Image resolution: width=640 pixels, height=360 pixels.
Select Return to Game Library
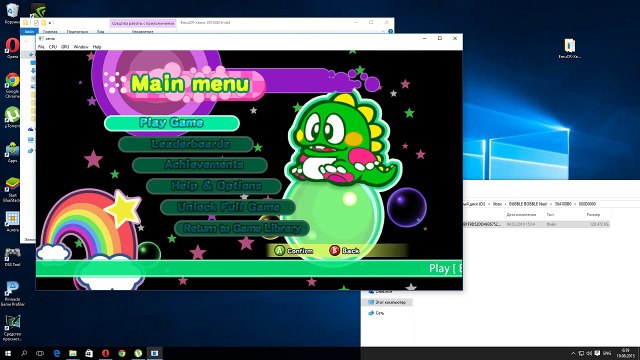242,228
